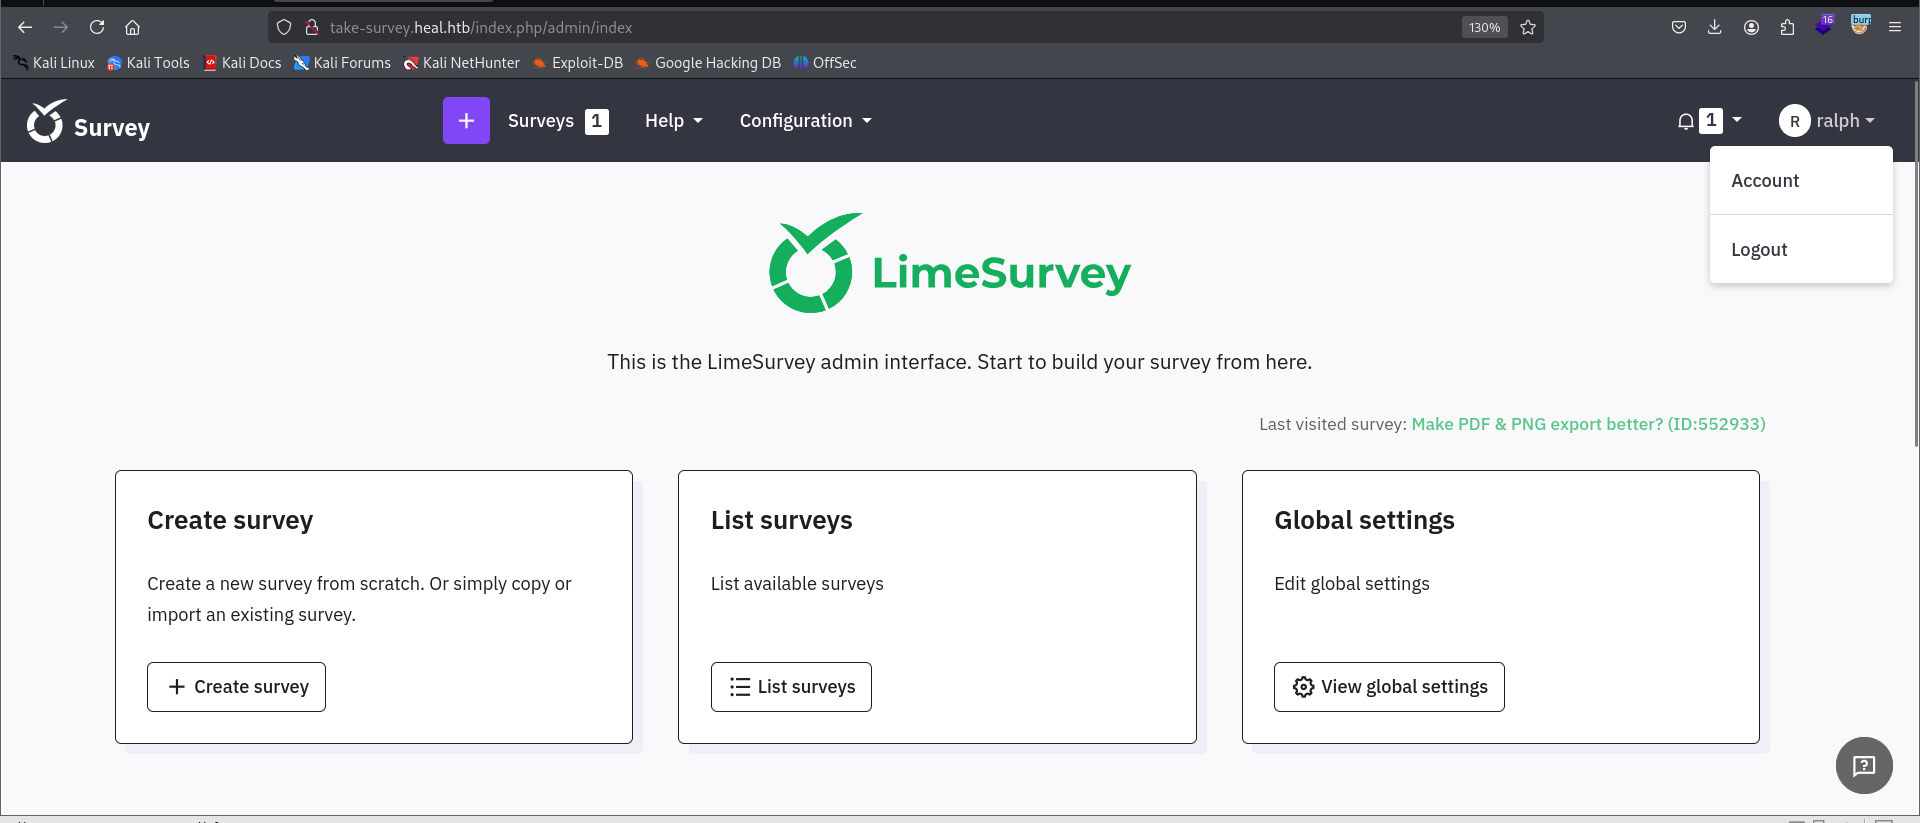Toggle the notifications dropdown caret
This screenshot has width=1920, height=823.
tap(1737, 120)
